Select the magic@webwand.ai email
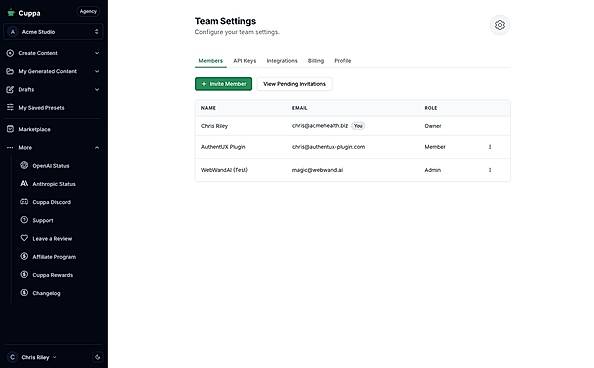This screenshot has width=594, height=368. click(x=317, y=170)
